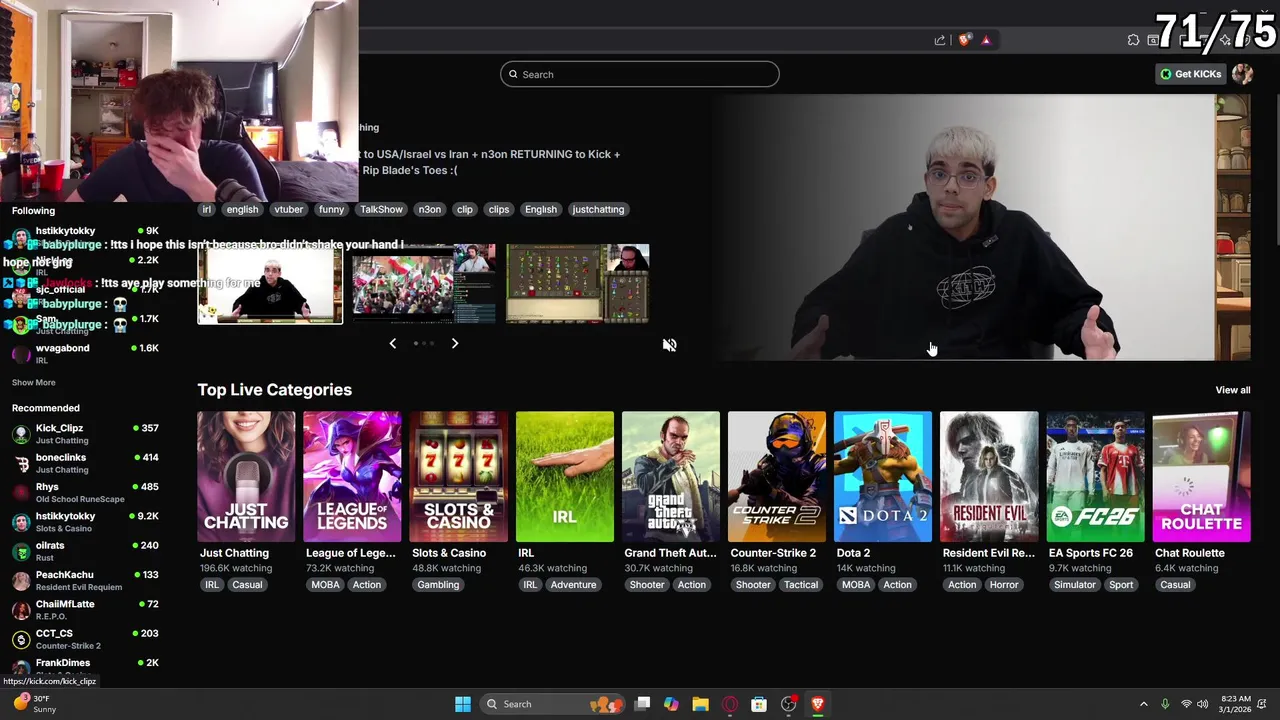Open the Resident Evil Requiem category card
Viewport: 1280px width, 720px height.
[x=989, y=476]
